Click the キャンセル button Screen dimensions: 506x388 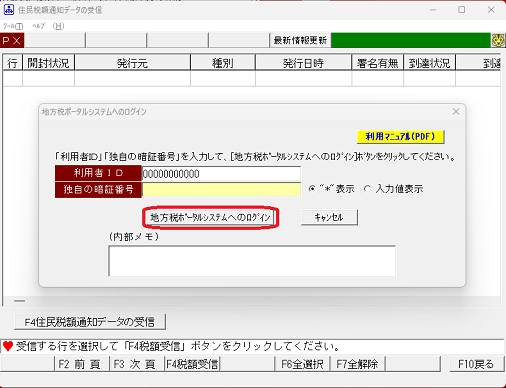329,218
